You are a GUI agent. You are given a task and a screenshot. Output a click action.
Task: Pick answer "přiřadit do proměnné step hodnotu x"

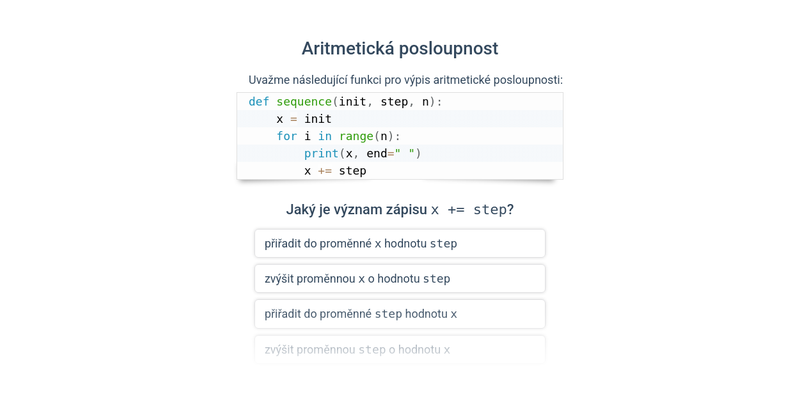[400, 313]
